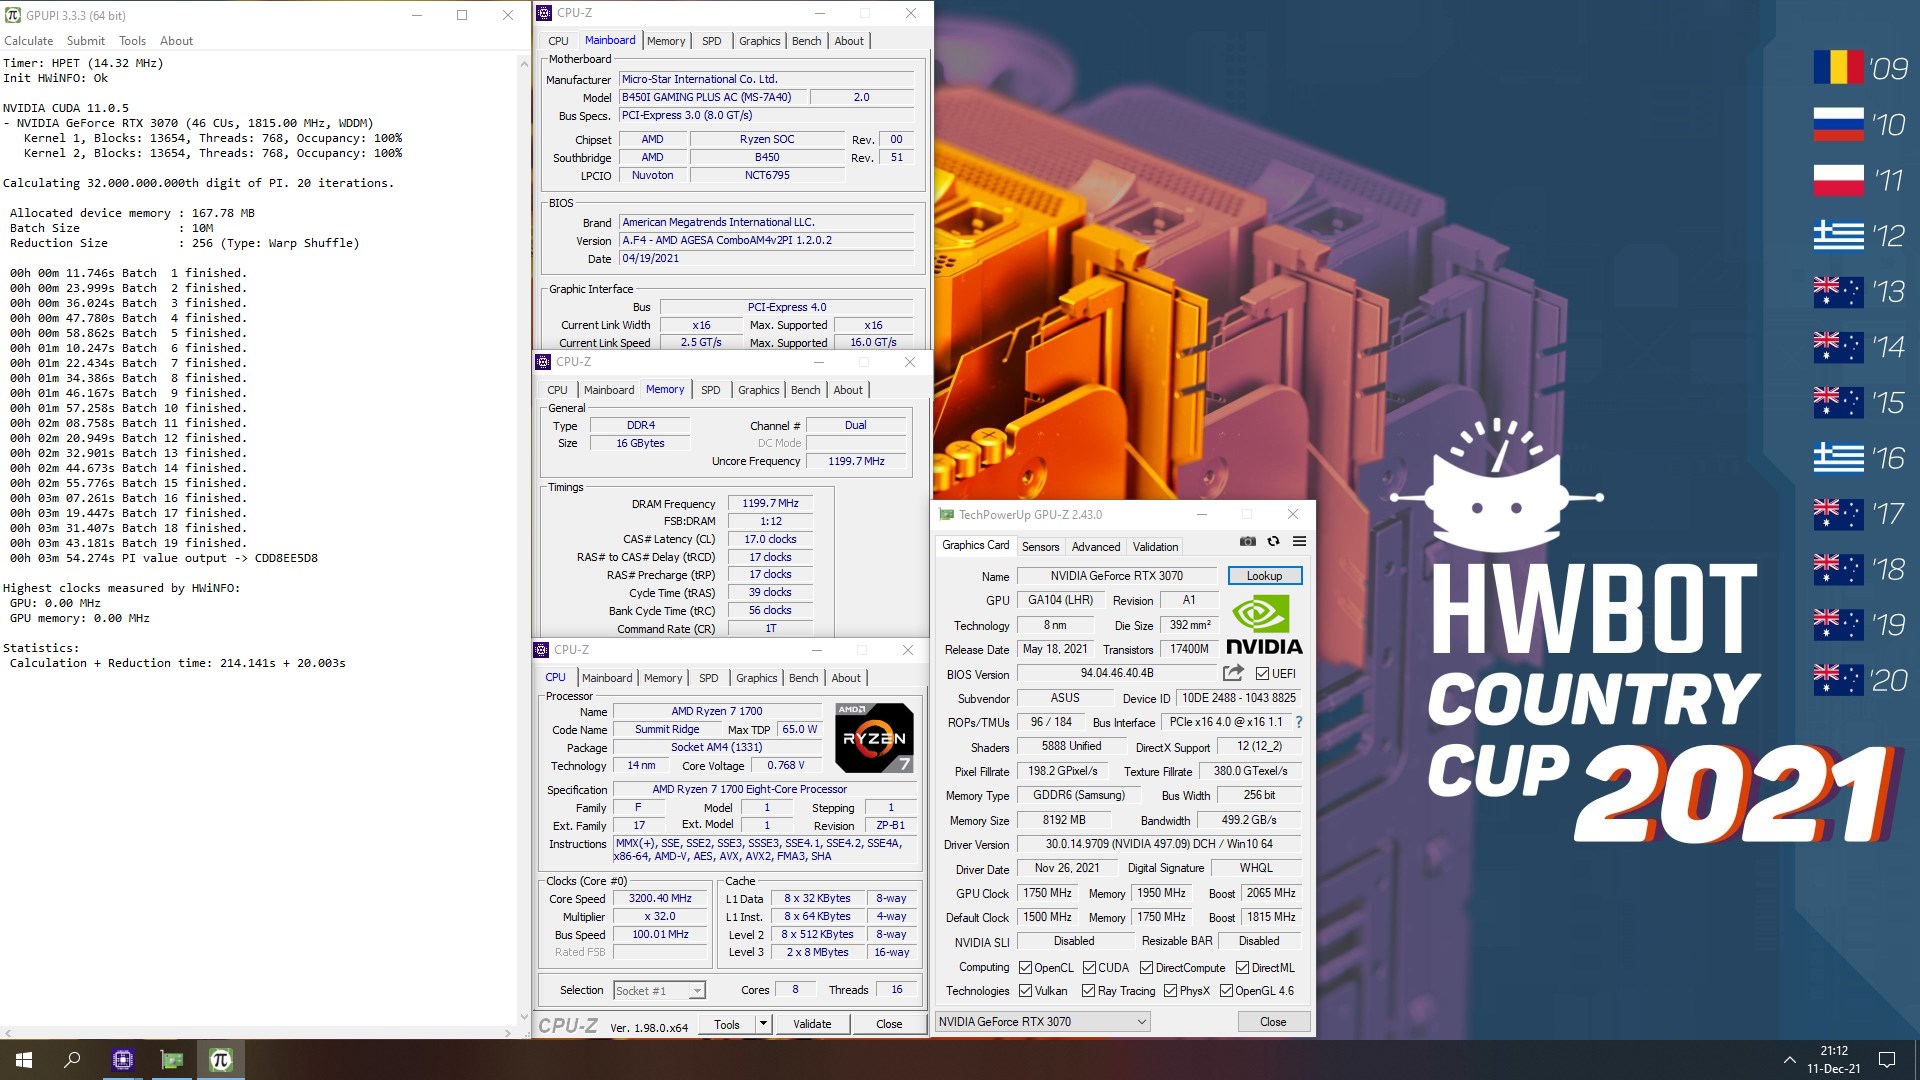
Task: Expand the CPU-Z Tools dropdown arrow
Action: [x=763, y=1024]
